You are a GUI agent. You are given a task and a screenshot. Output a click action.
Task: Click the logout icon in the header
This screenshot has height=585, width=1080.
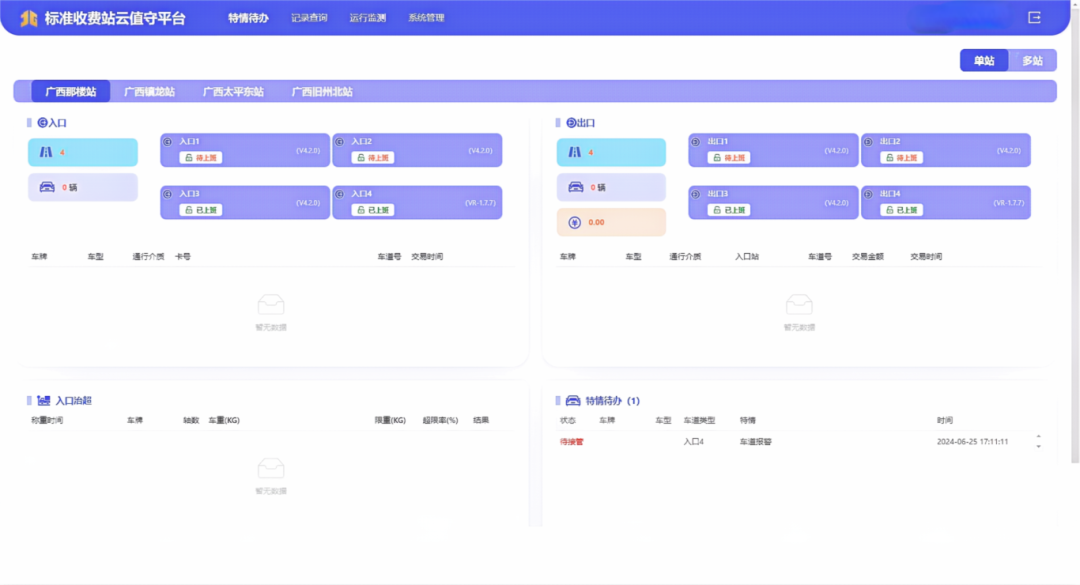click(x=1034, y=18)
